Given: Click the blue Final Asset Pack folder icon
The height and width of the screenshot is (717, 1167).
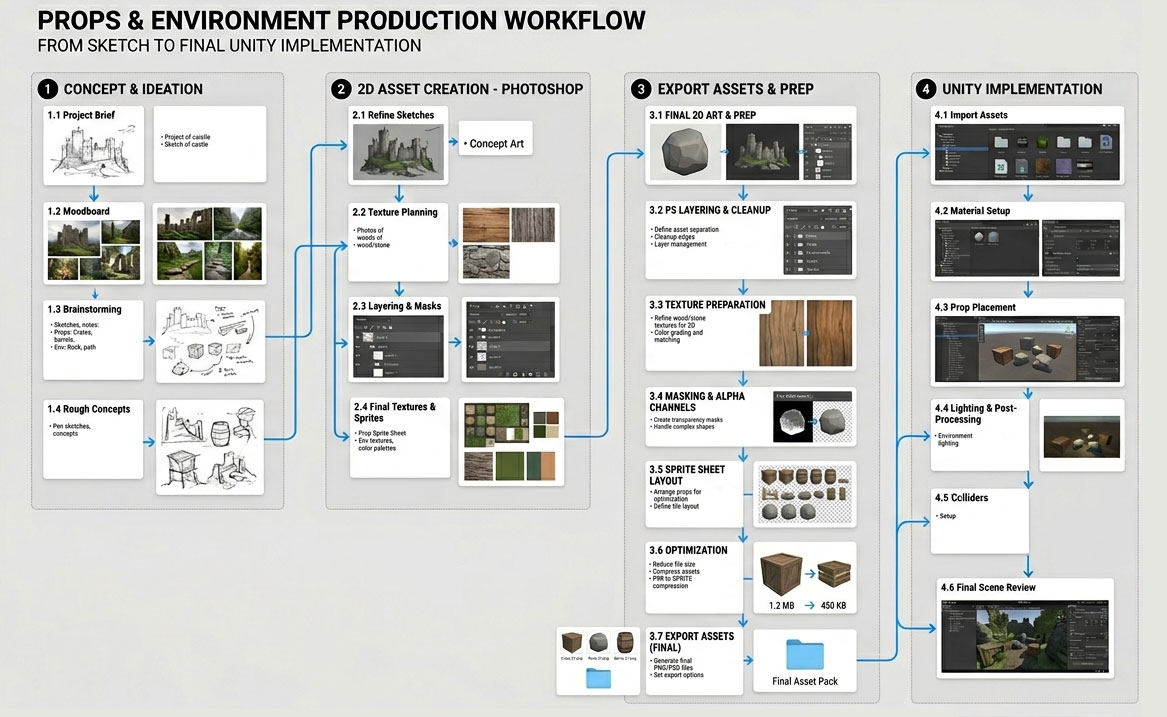Looking at the screenshot, I should (x=805, y=655).
